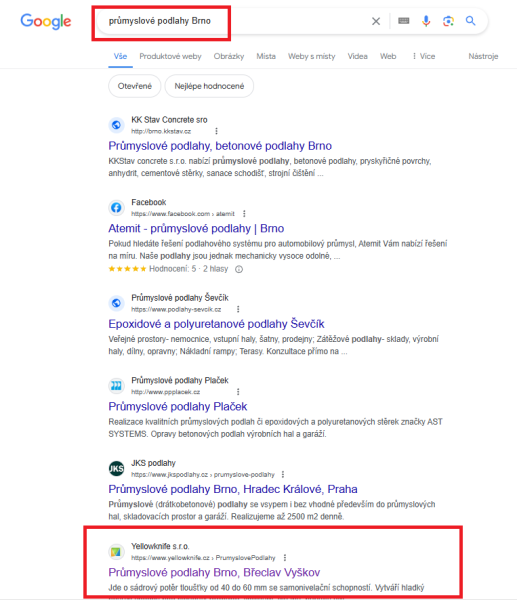Open three-dot menu for KK Stav result
This screenshot has height=600, width=517.
point(217,131)
